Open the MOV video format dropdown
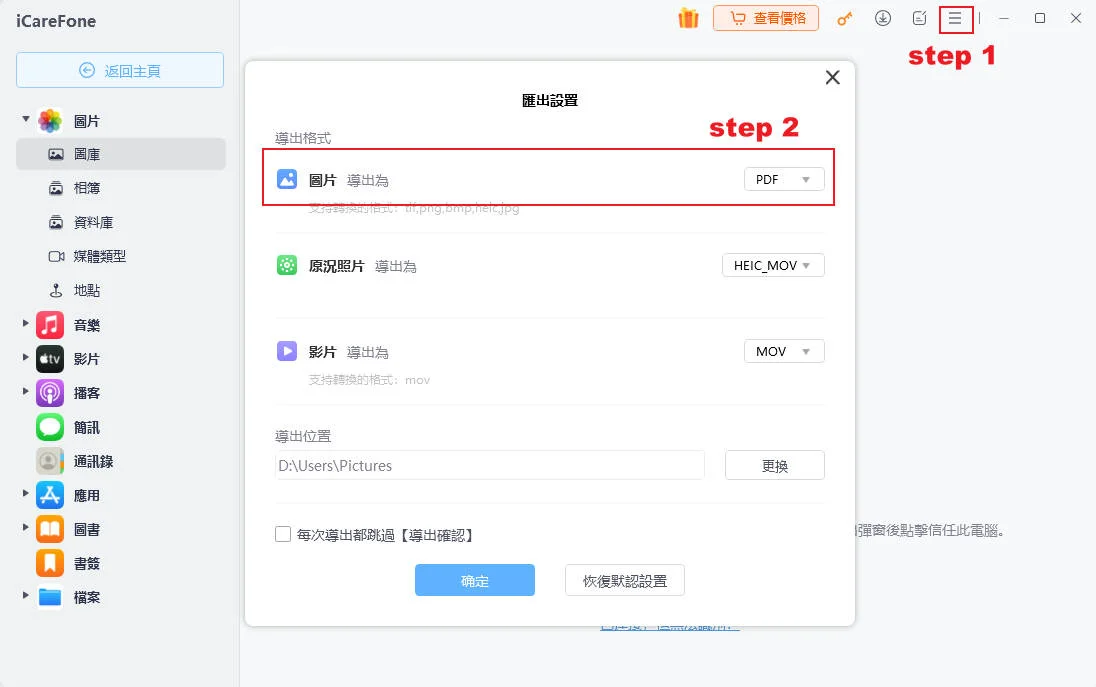Image resolution: width=1096 pixels, height=687 pixels. pyautogui.click(x=784, y=352)
